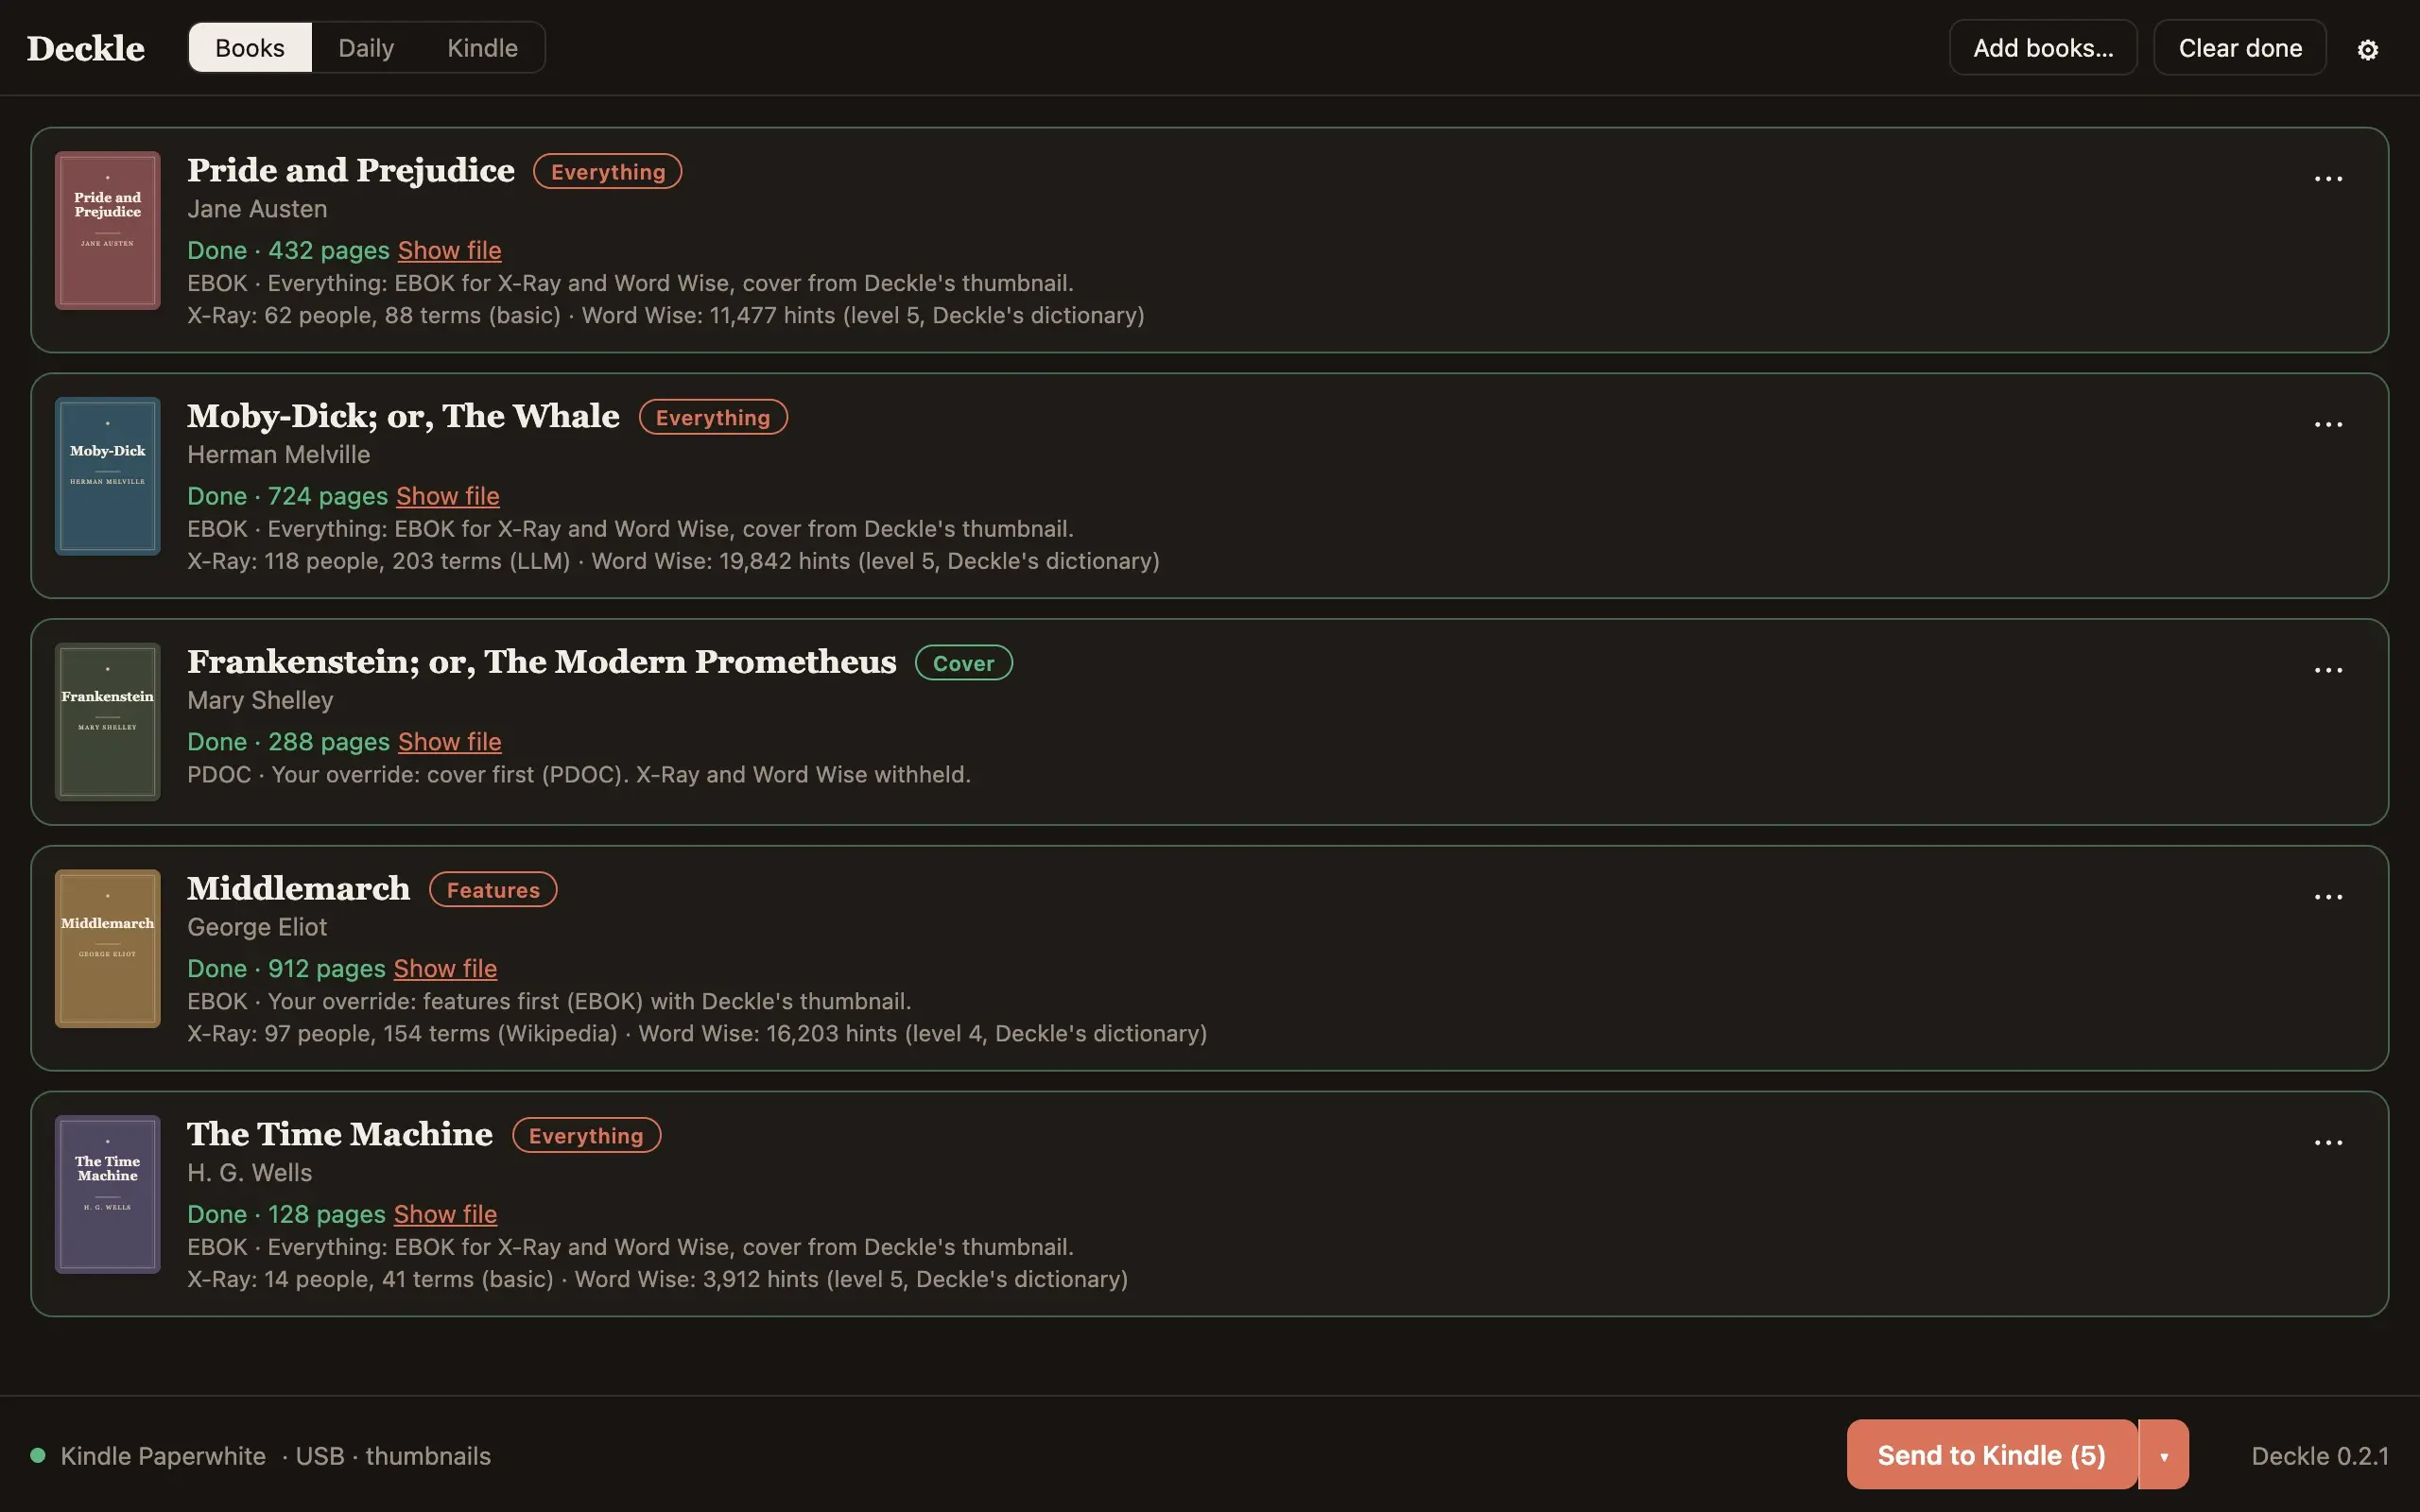Click The Time Machine cover thumbnail
The height and width of the screenshot is (1512, 2420).
click(108, 1194)
